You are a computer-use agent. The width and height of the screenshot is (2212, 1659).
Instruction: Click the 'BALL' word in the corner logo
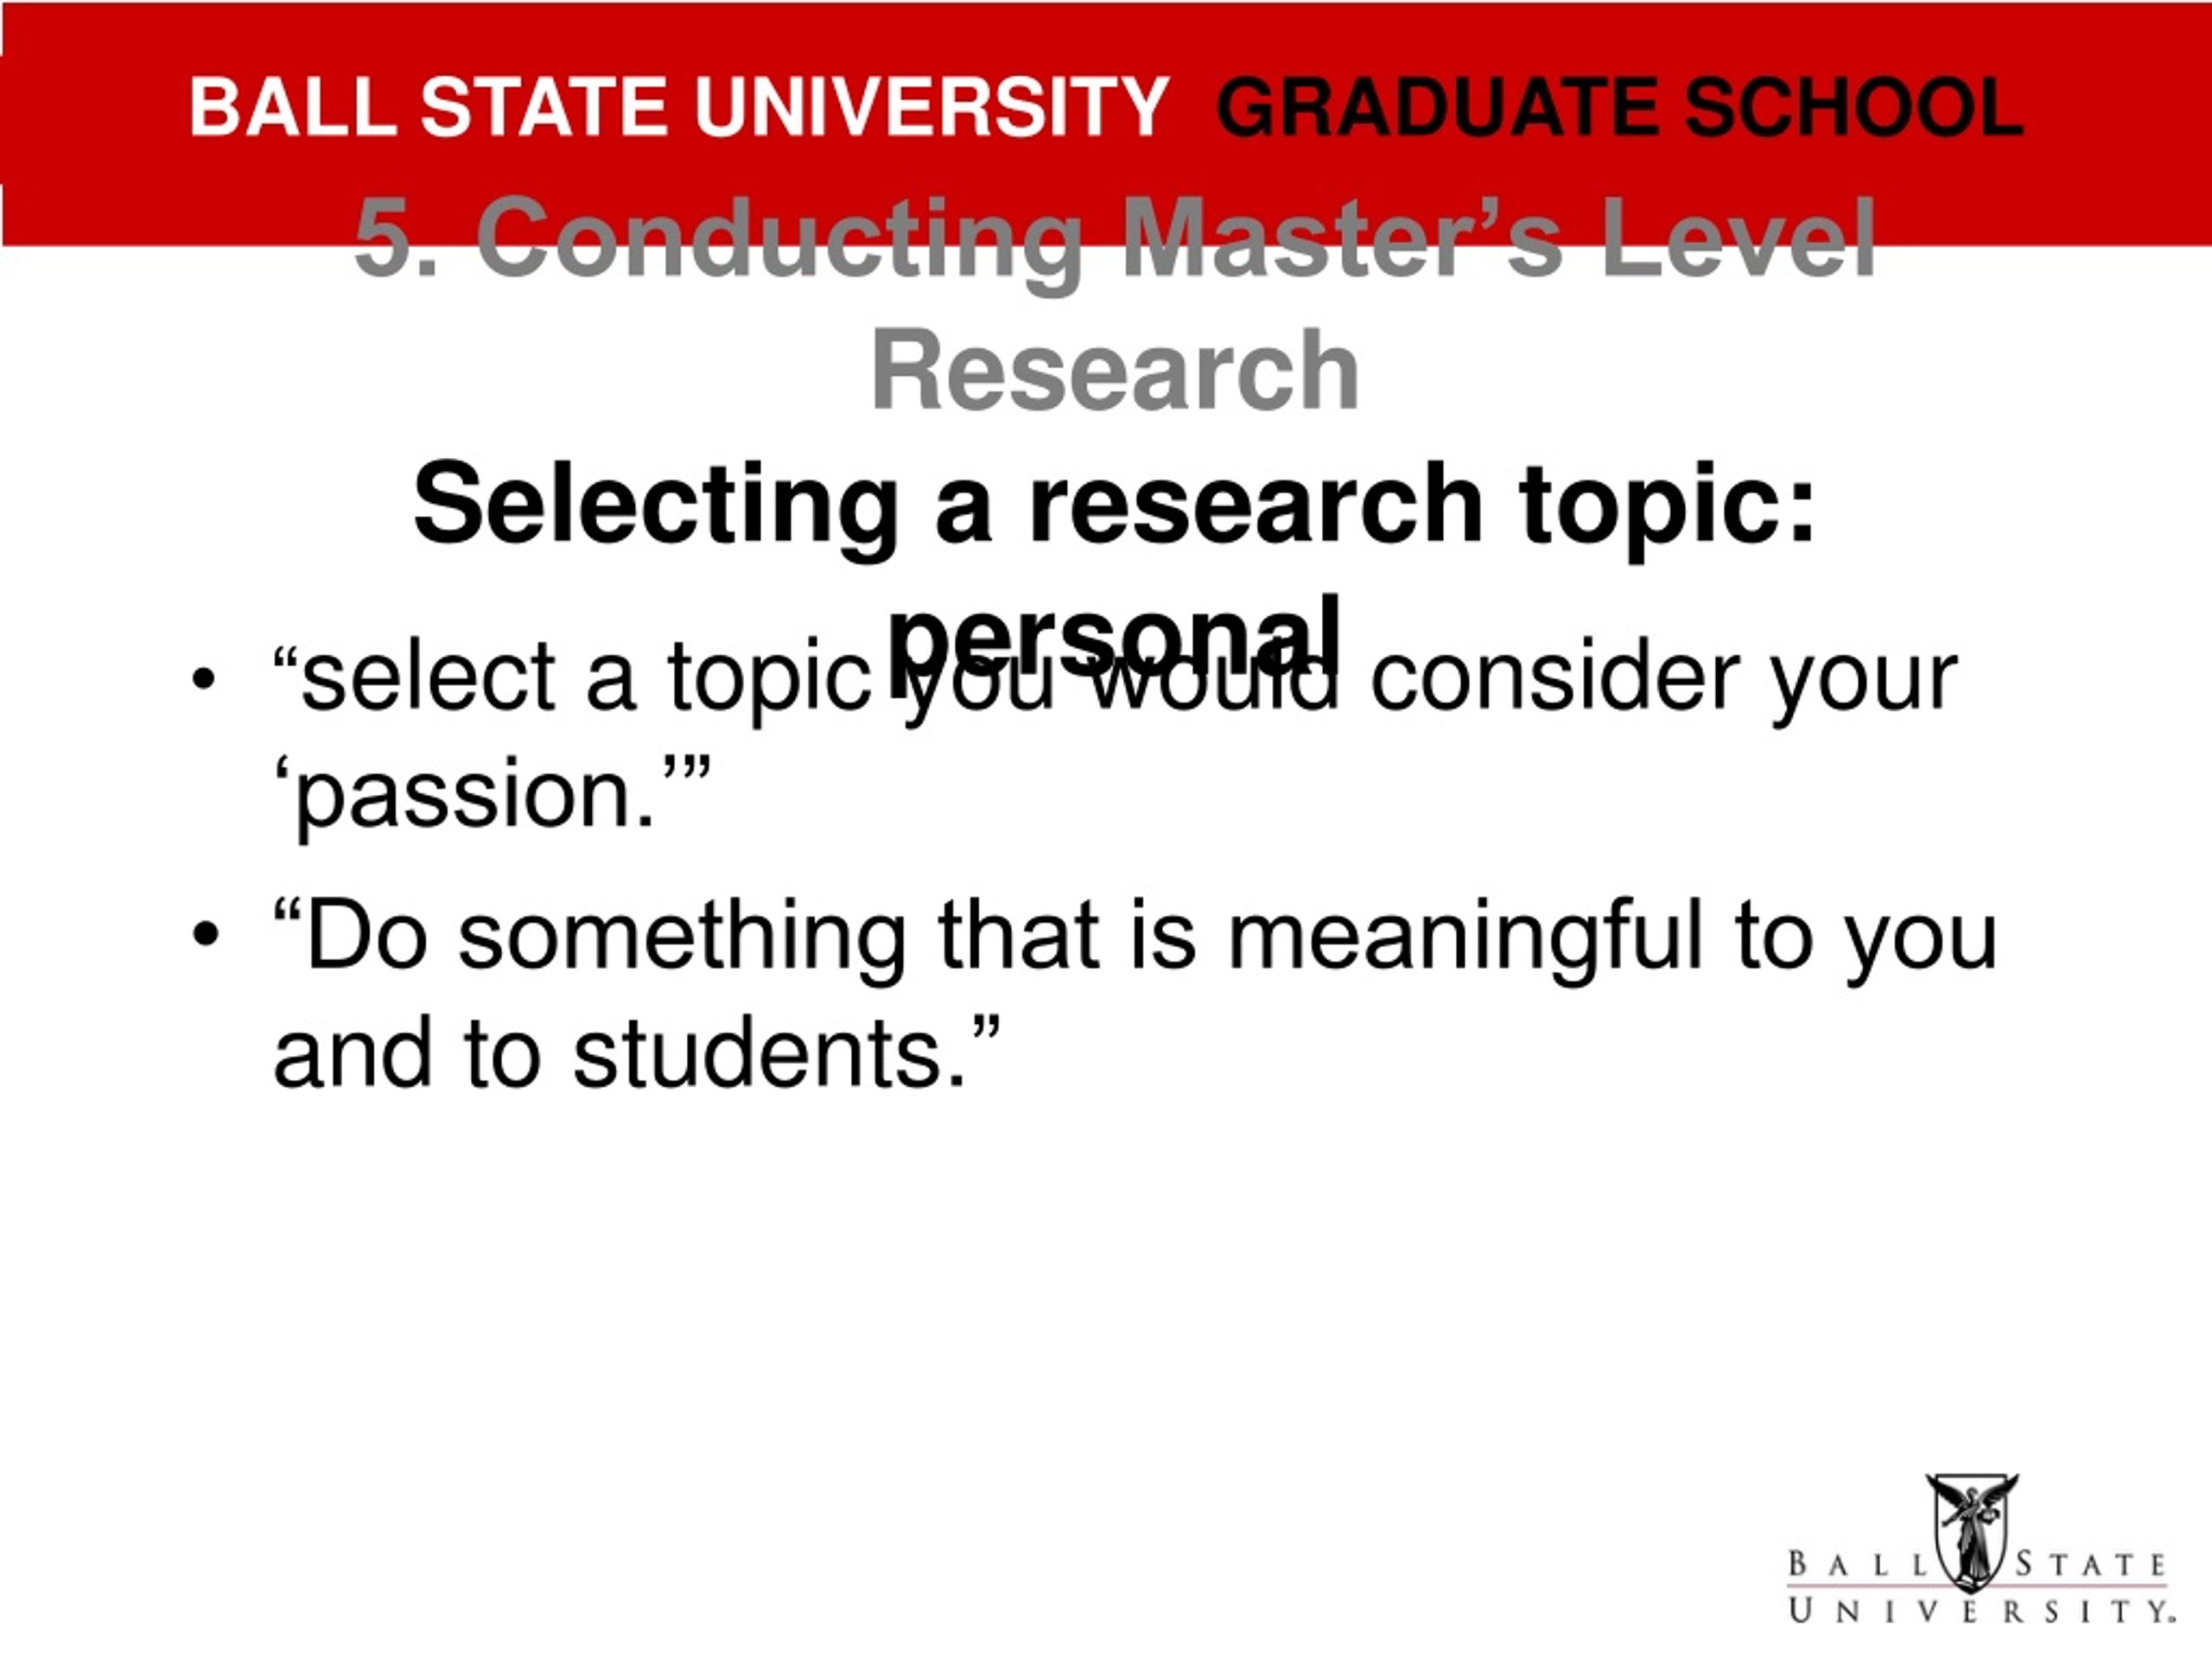pos(1856,1564)
